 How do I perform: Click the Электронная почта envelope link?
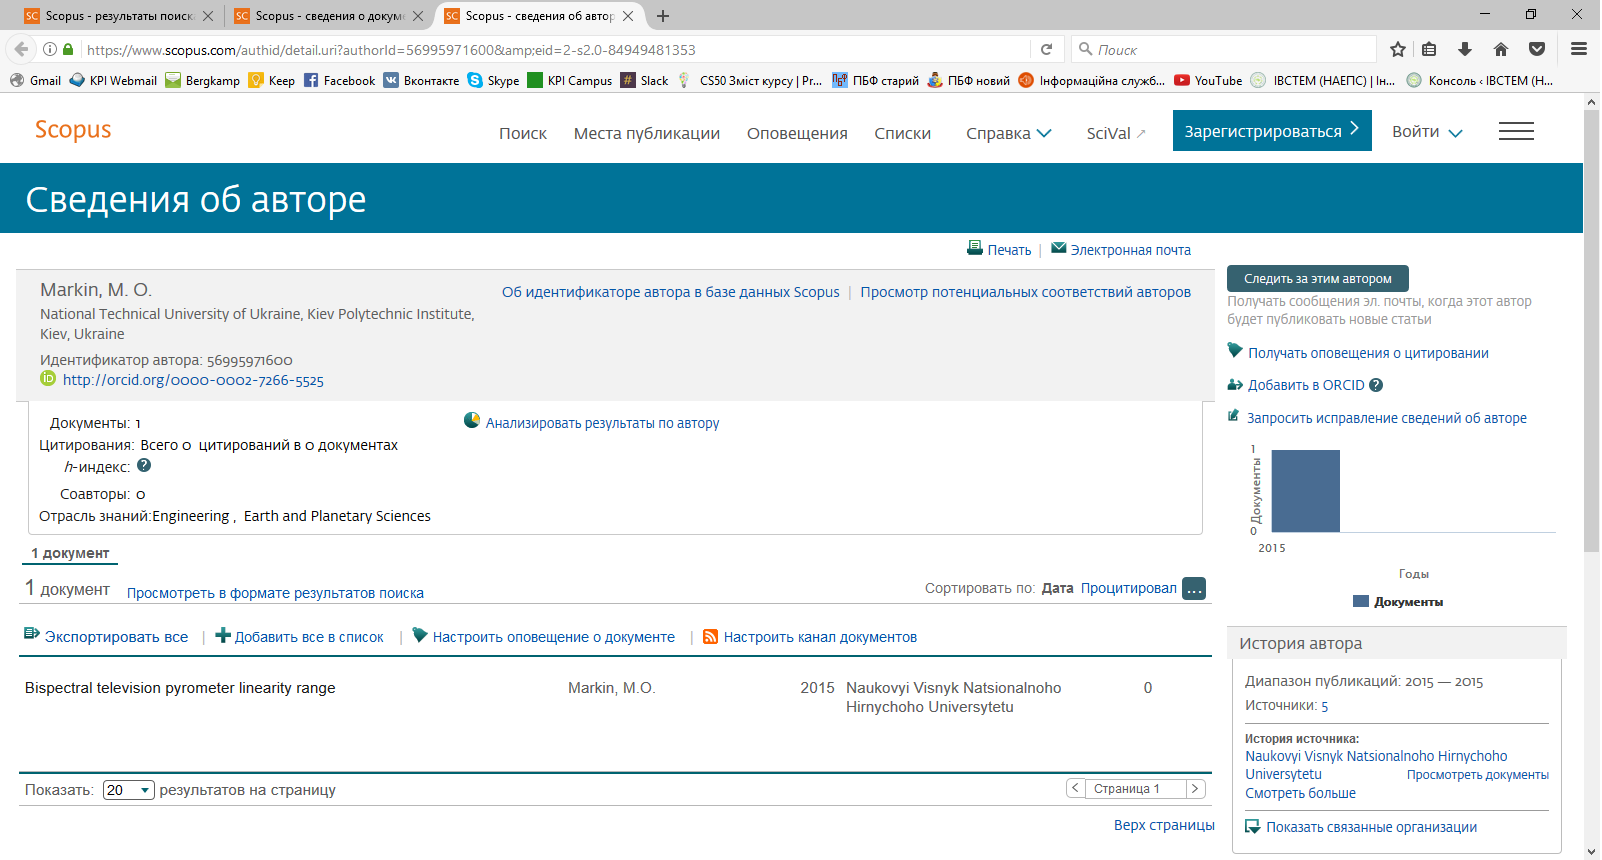pos(1121,249)
